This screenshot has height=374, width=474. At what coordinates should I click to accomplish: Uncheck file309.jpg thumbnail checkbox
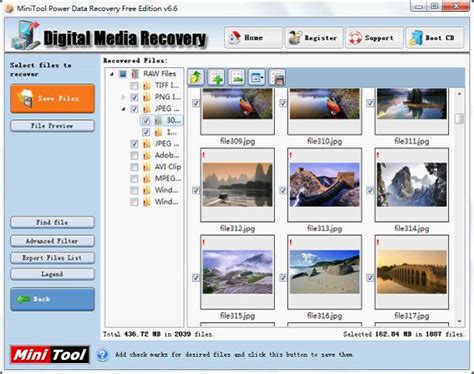(196, 103)
